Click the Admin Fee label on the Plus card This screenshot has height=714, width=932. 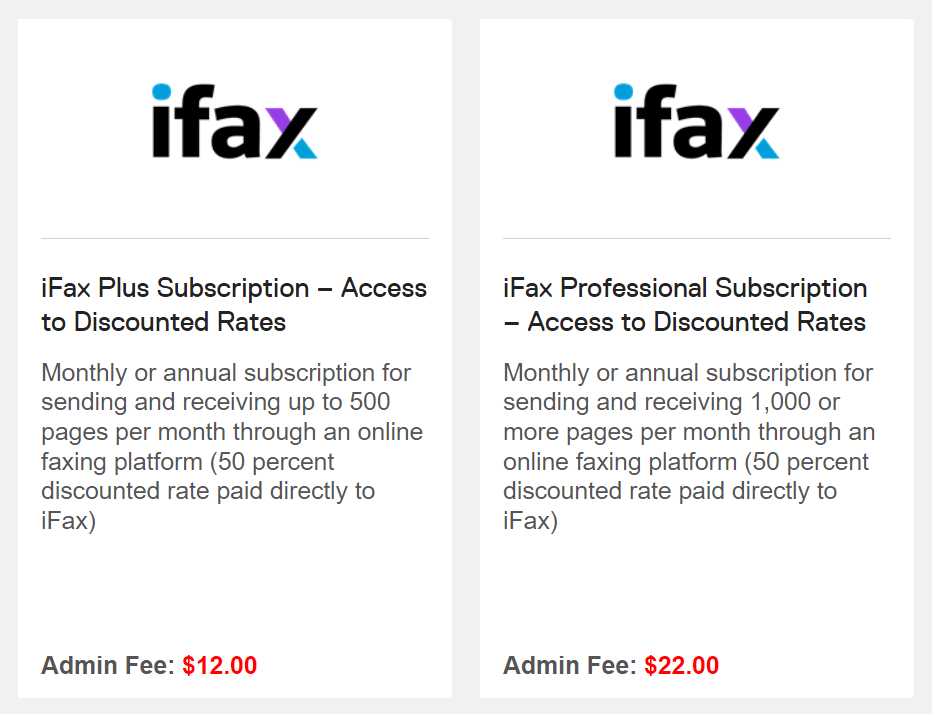click(x=108, y=665)
